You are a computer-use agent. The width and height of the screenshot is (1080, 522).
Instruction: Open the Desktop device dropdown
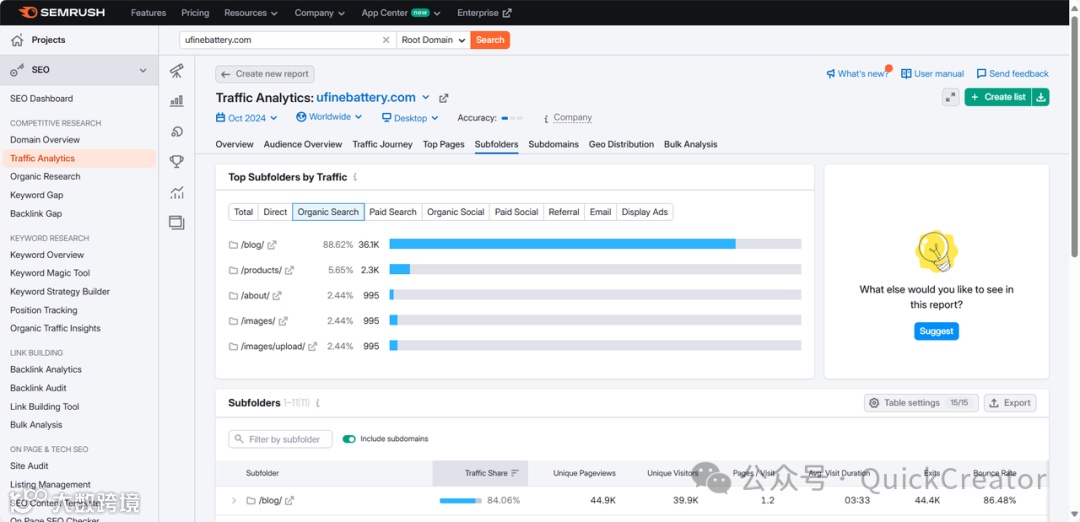coord(411,118)
